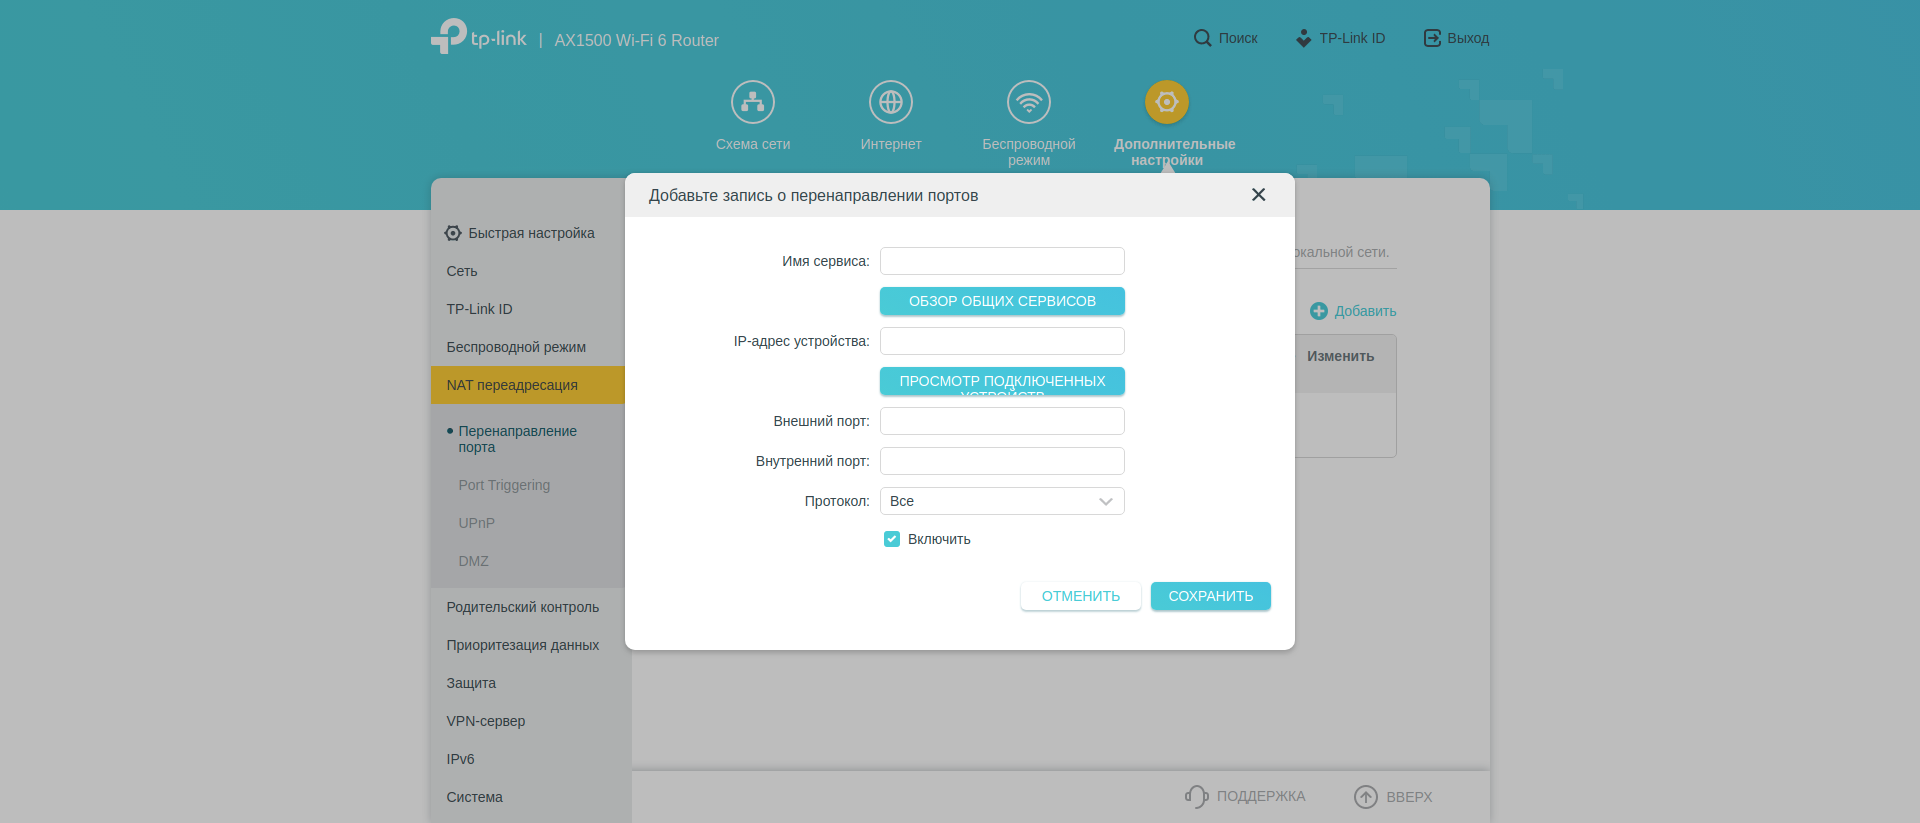The height and width of the screenshot is (823, 1920).
Task: Click the Wireless (Беспроводной режим) Wi-Fi icon
Action: coord(1028,102)
